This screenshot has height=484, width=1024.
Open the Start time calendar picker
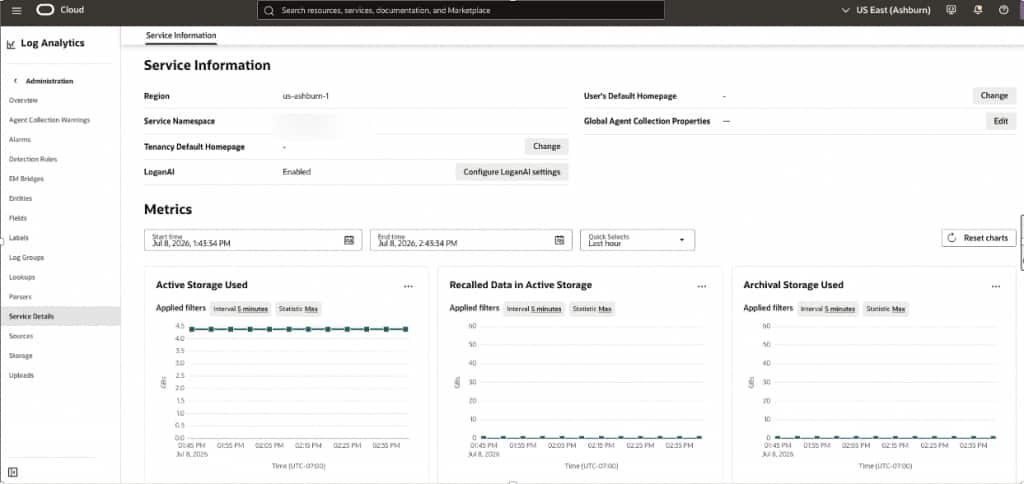pyautogui.click(x=349, y=240)
